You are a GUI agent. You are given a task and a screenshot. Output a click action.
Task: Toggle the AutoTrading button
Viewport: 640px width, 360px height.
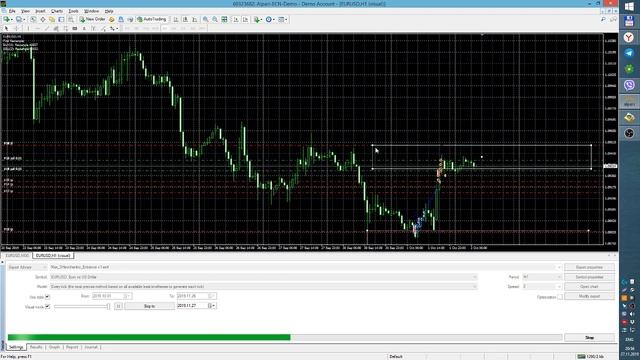152,19
